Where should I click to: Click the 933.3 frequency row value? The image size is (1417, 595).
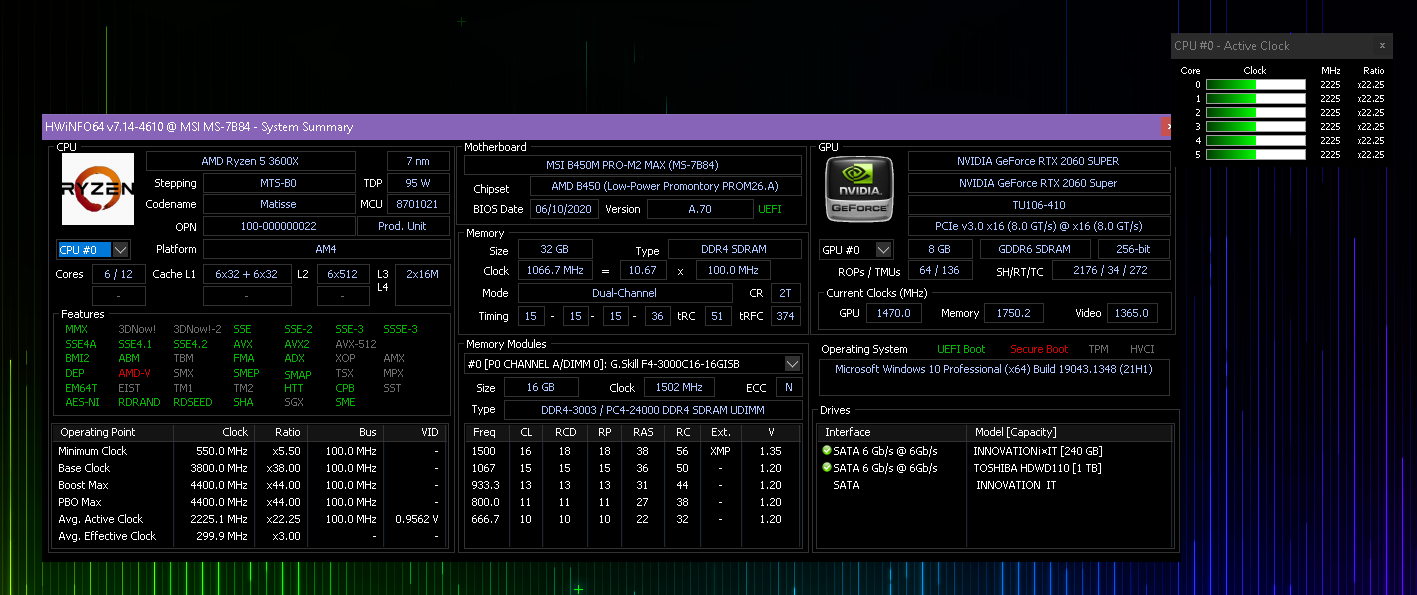pyautogui.click(x=486, y=485)
